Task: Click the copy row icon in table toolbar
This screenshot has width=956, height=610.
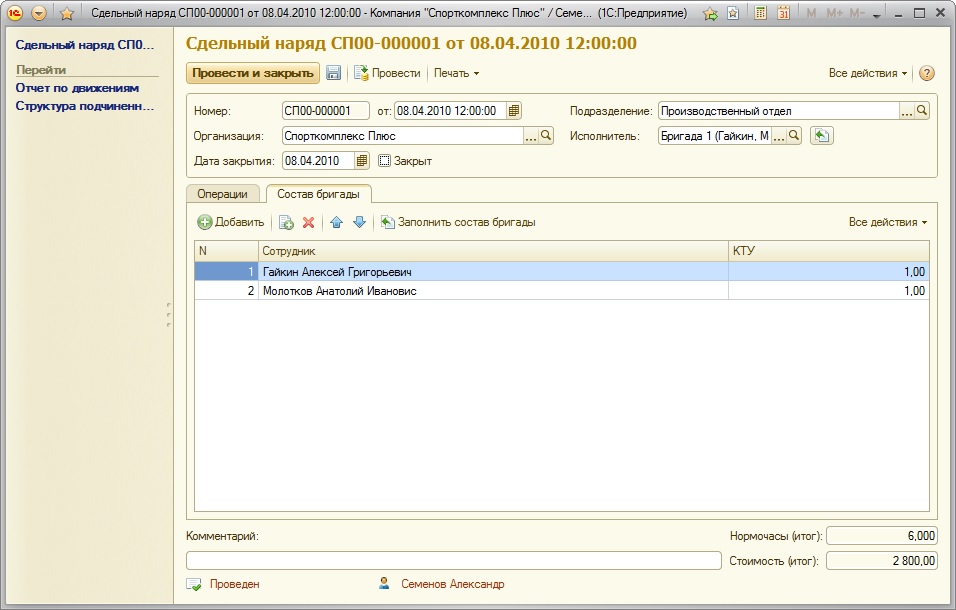Action: point(286,222)
